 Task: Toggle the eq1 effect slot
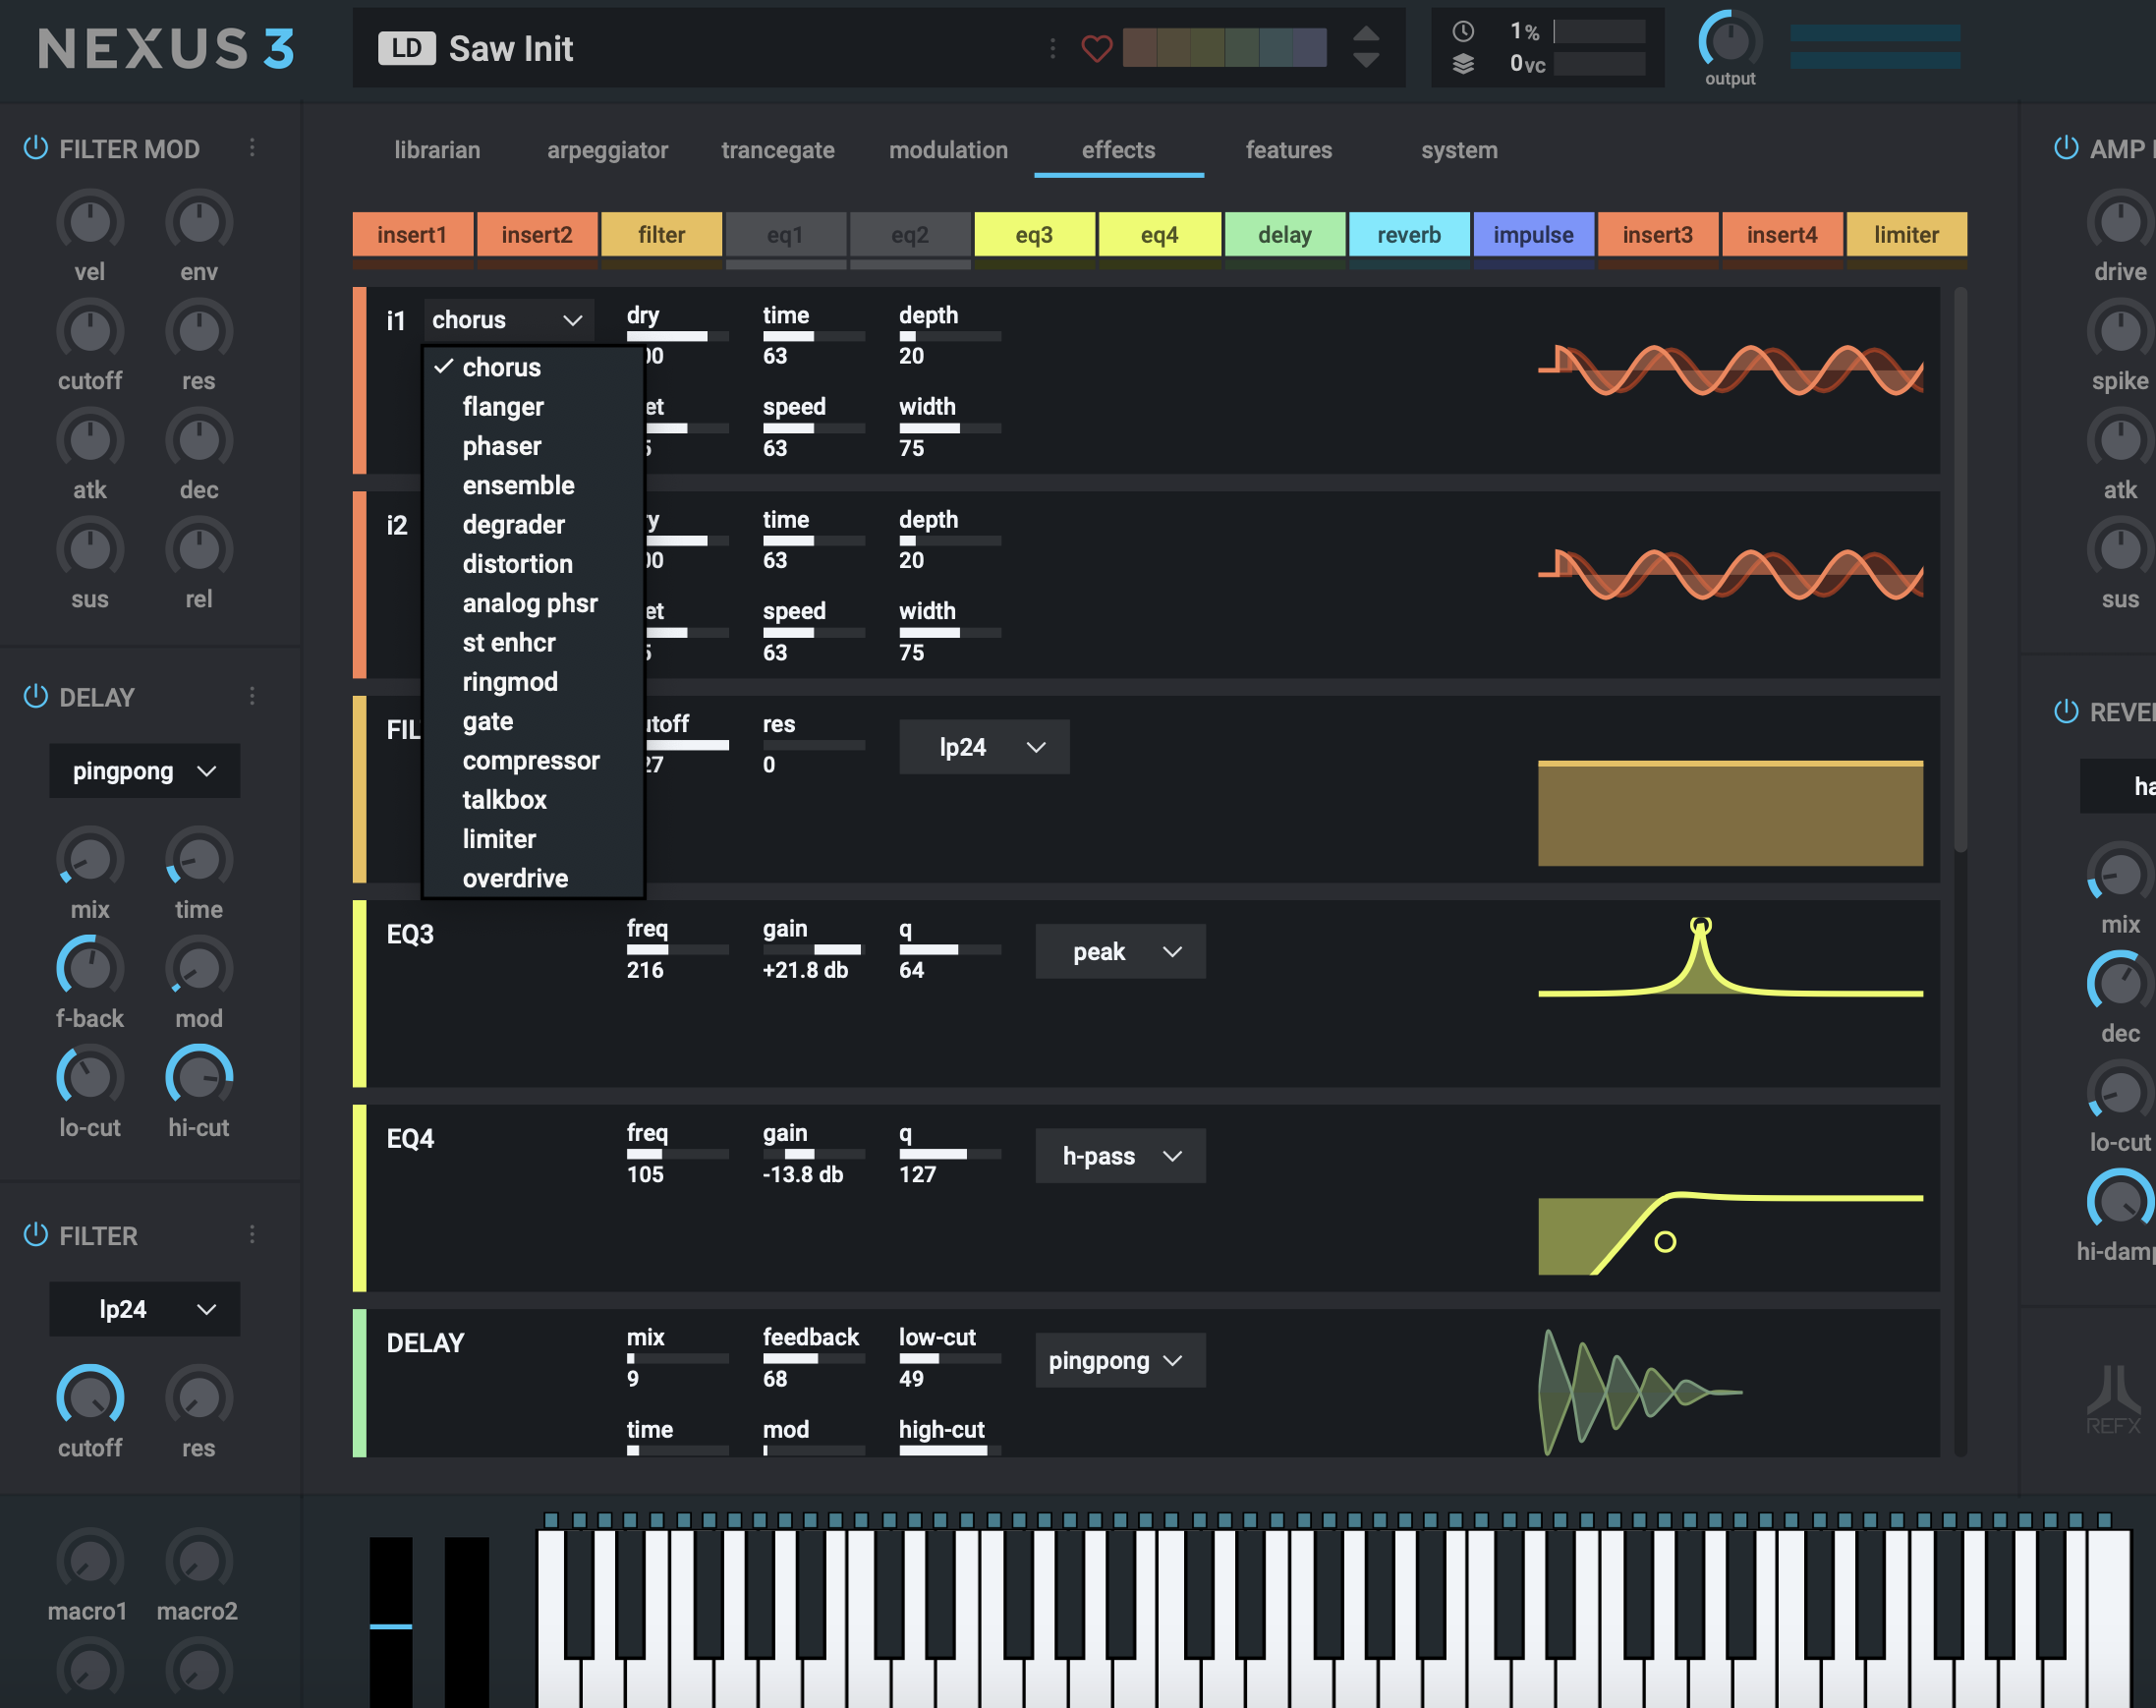click(x=785, y=235)
